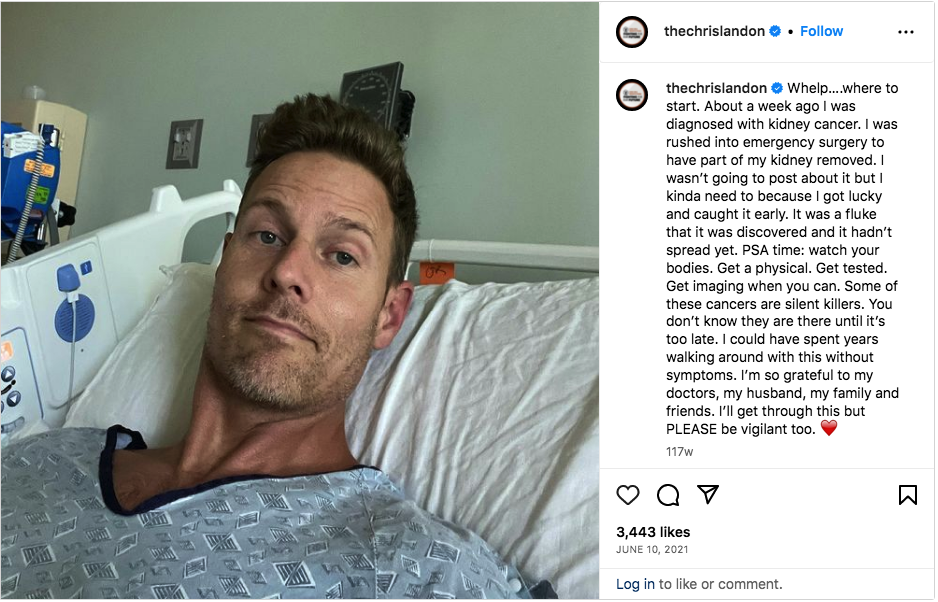Like the post with the heart icon

[x=628, y=495]
